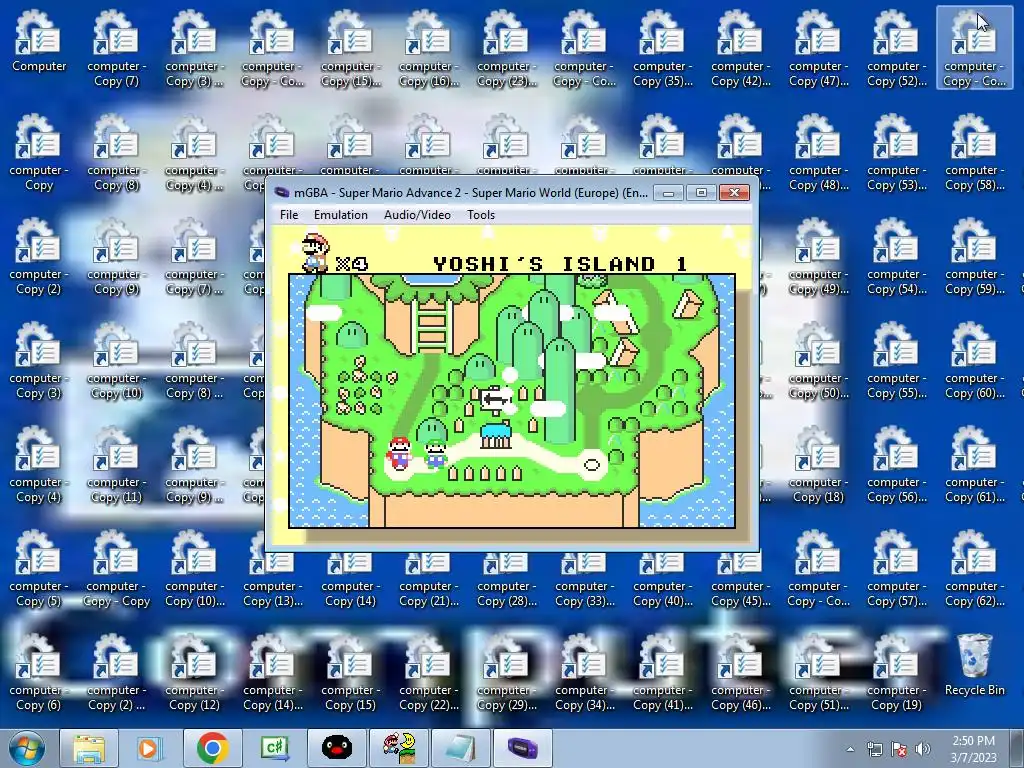Select the computer - Copy (45) shortcut
This screenshot has width=1024, height=768.
(x=741, y=580)
